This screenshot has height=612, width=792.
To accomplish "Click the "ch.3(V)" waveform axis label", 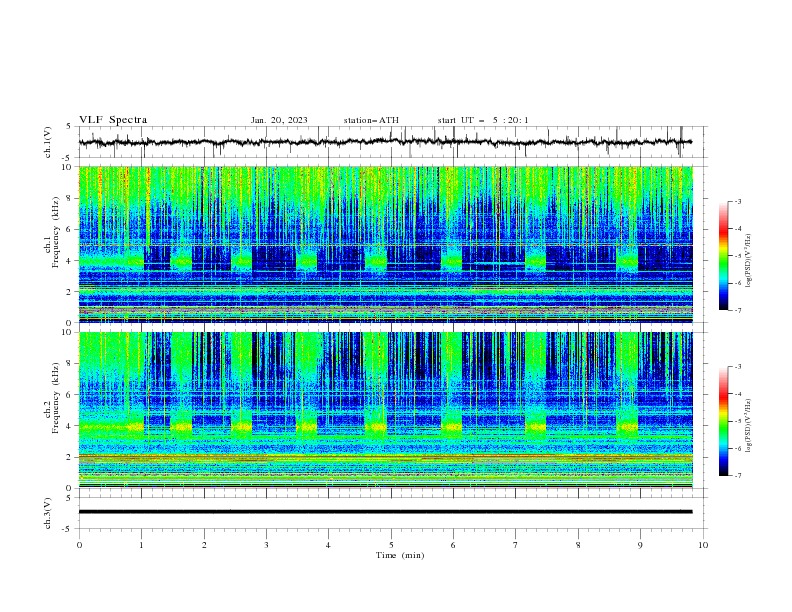I will coord(48,513).
